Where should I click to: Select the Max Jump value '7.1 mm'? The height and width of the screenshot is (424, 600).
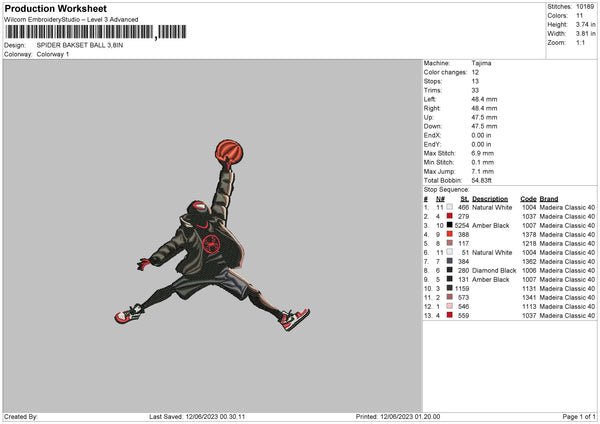(483, 171)
